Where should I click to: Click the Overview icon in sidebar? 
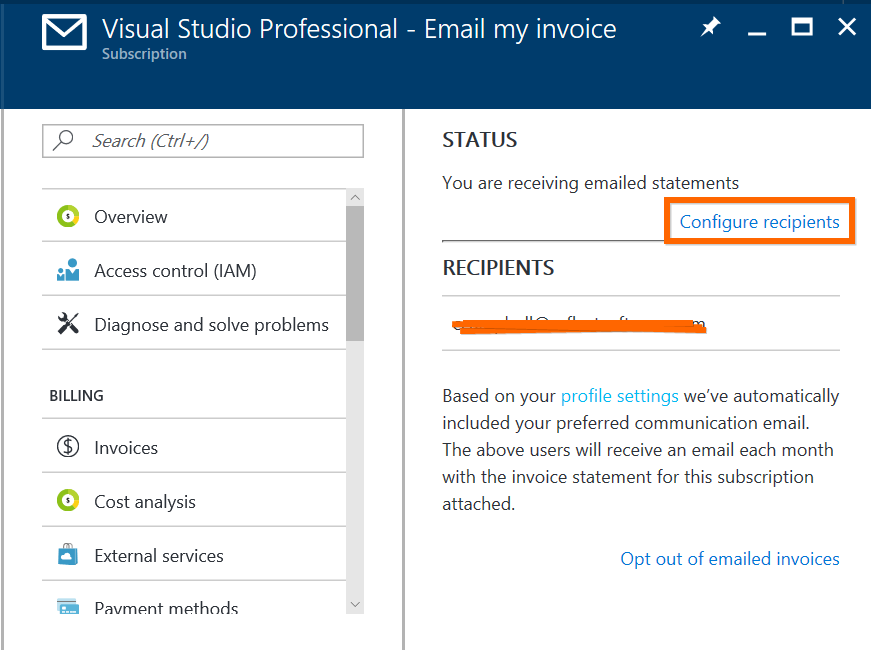point(68,216)
